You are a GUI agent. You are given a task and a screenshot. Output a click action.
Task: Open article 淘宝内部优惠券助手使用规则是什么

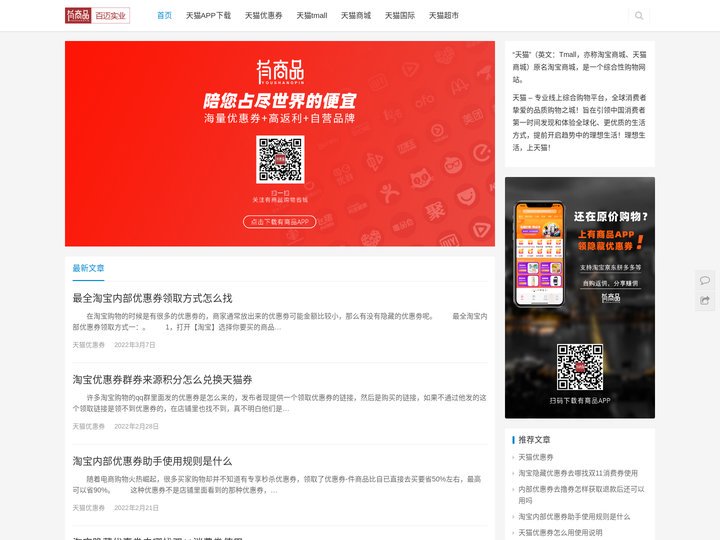coord(152,461)
